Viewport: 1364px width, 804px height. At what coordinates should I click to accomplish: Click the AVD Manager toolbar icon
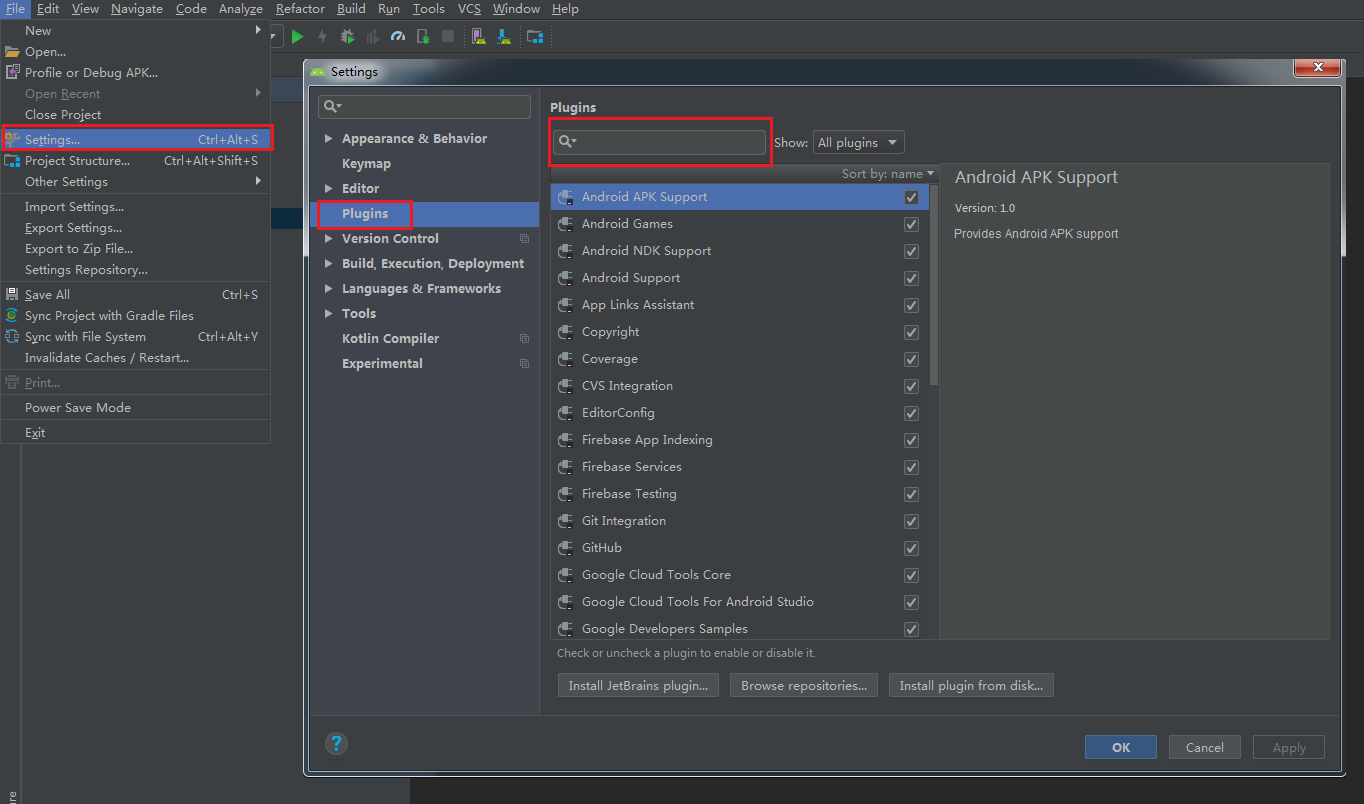pos(479,36)
